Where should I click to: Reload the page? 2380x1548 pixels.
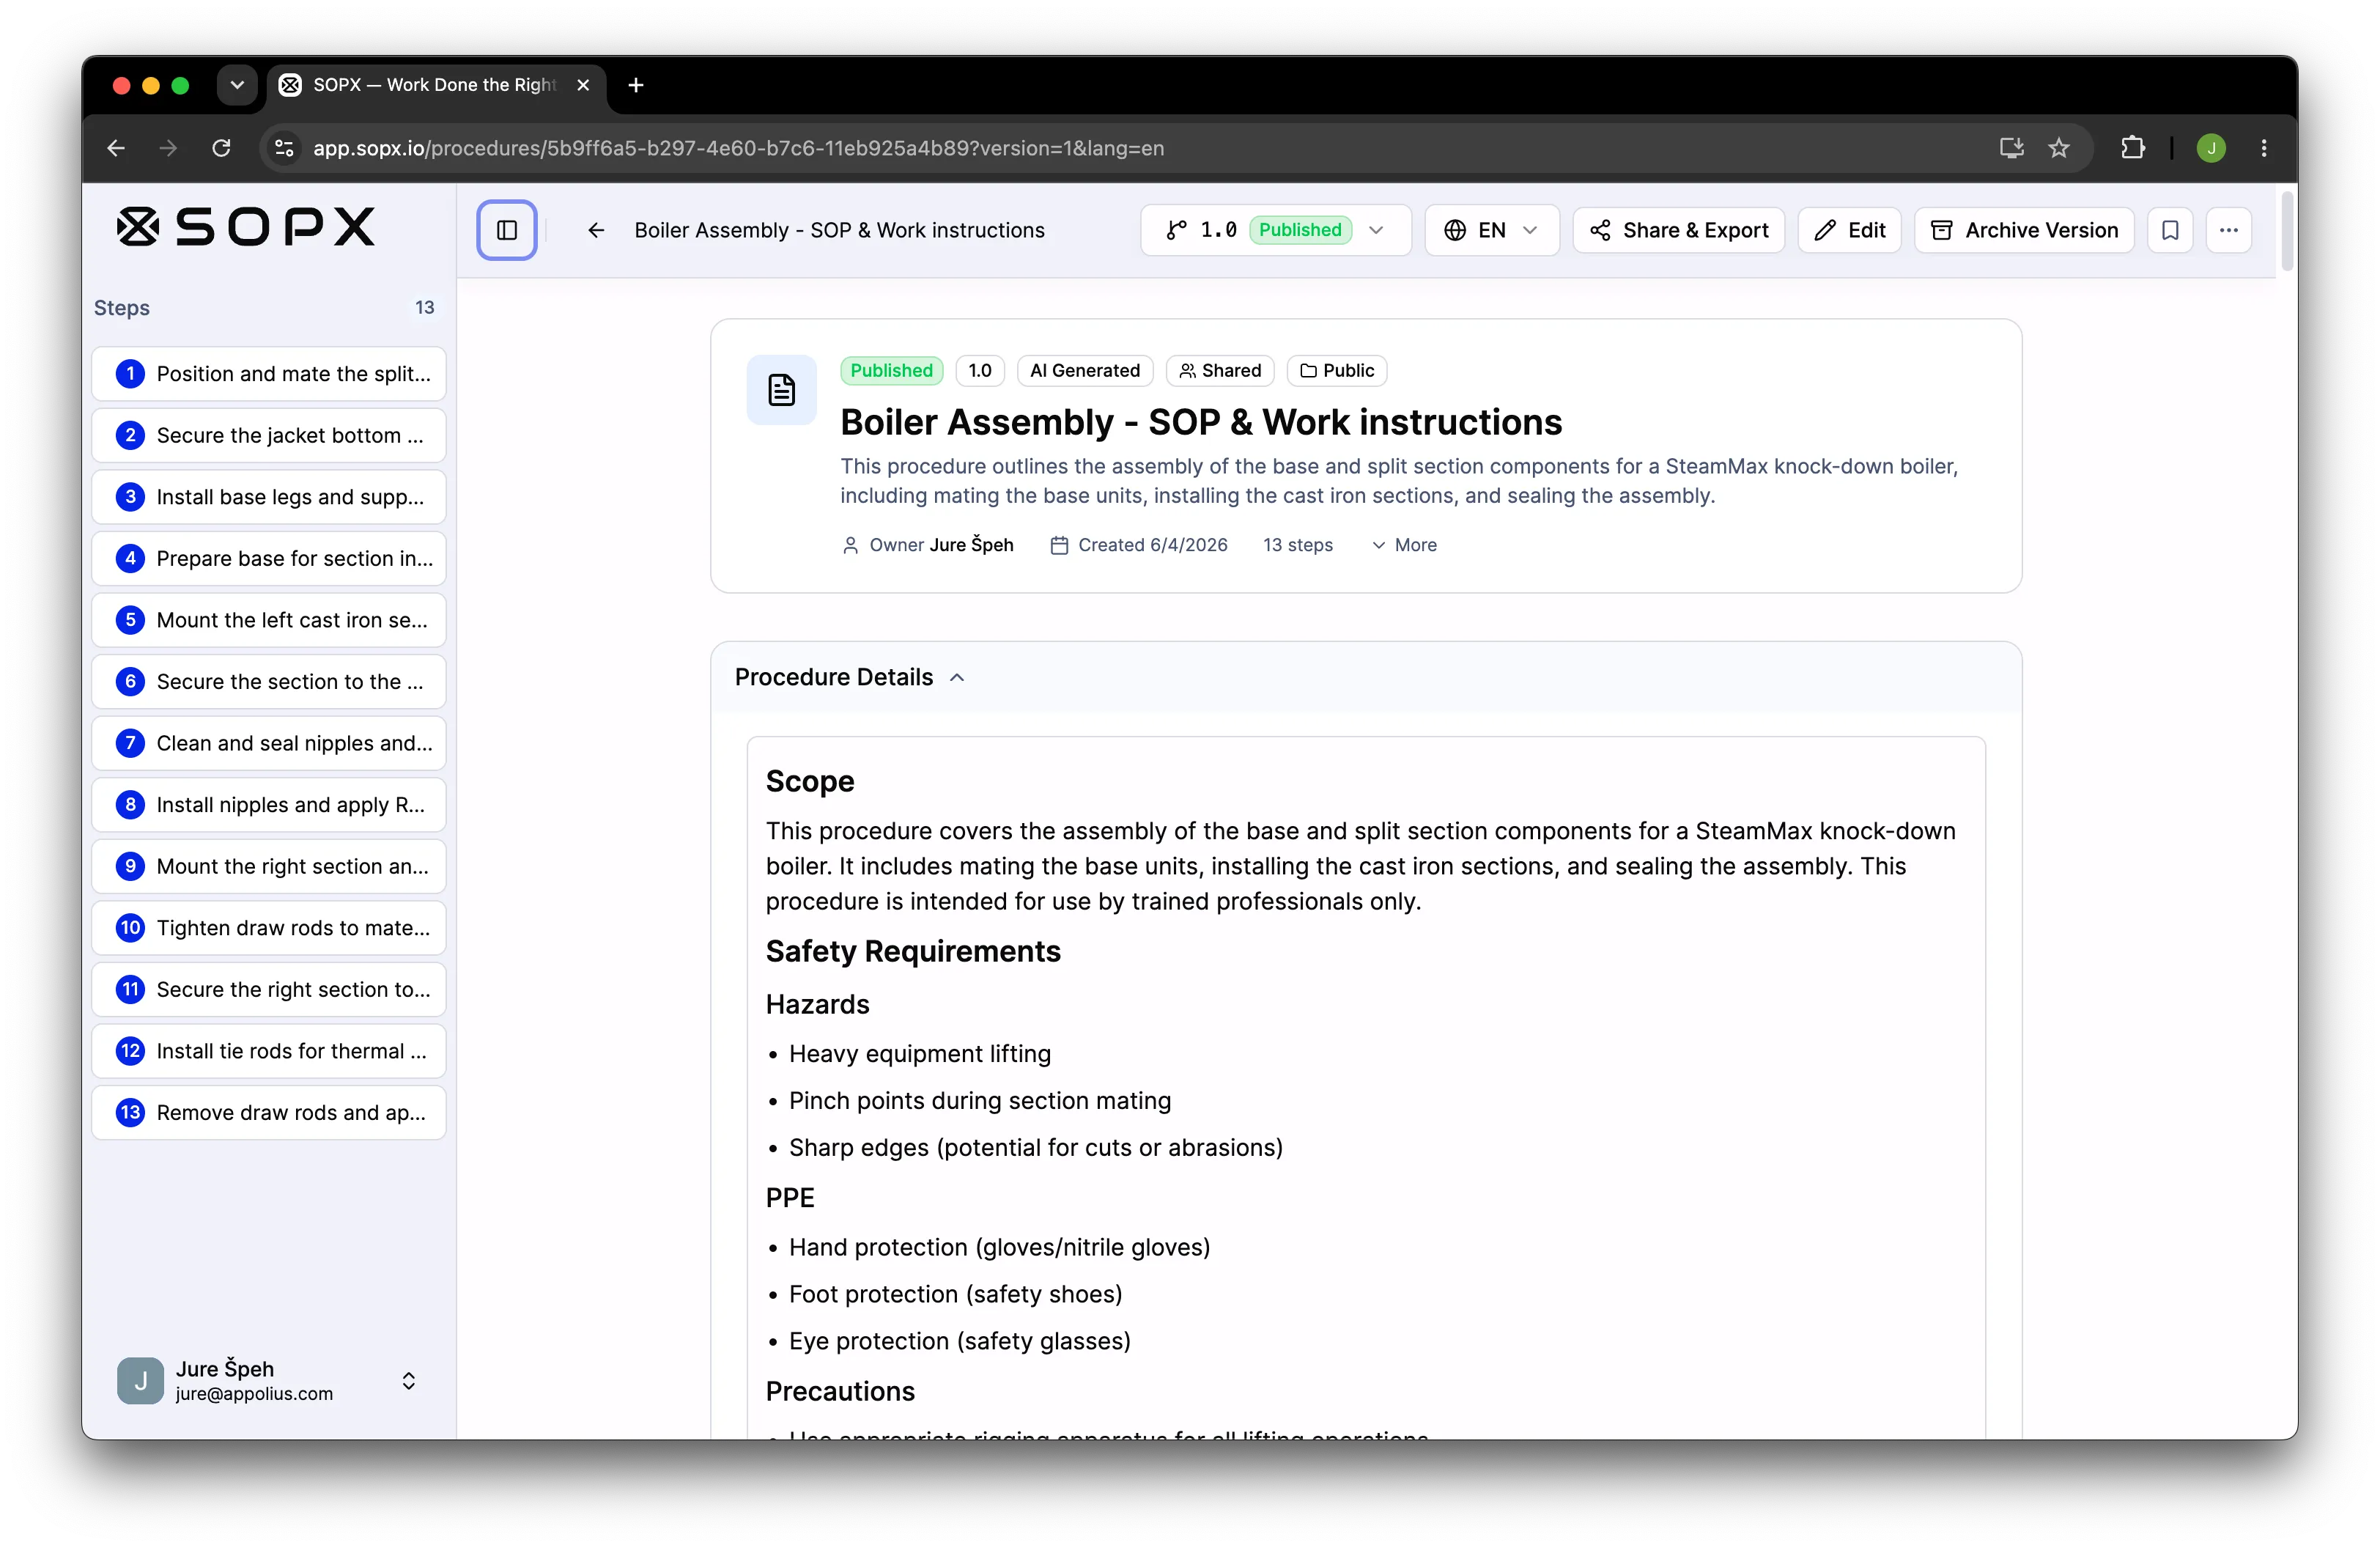tap(222, 148)
